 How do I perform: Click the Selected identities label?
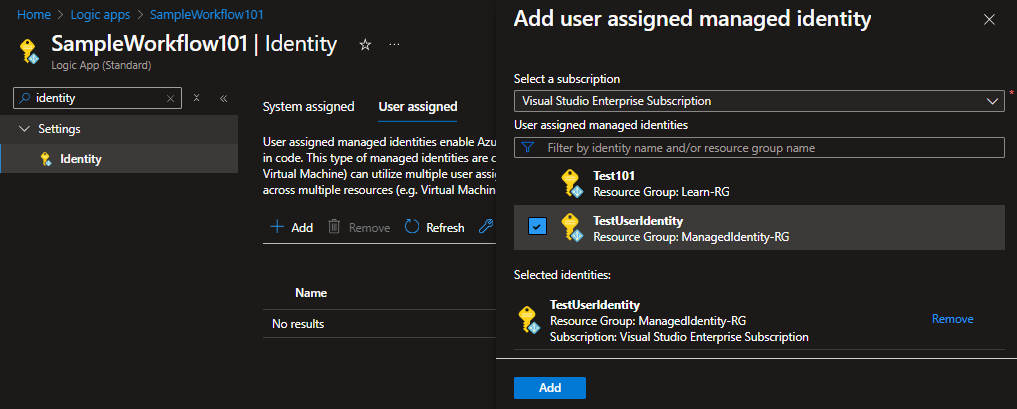pyautogui.click(x=562, y=275)
